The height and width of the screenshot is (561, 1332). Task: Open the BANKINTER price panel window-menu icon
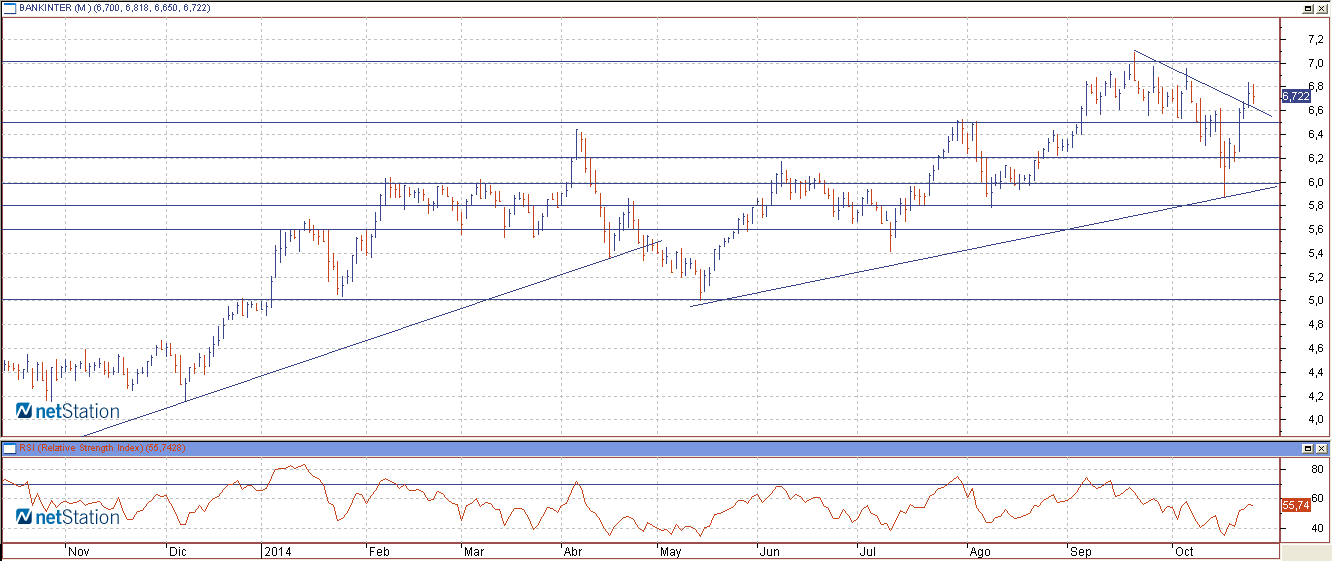9,7
